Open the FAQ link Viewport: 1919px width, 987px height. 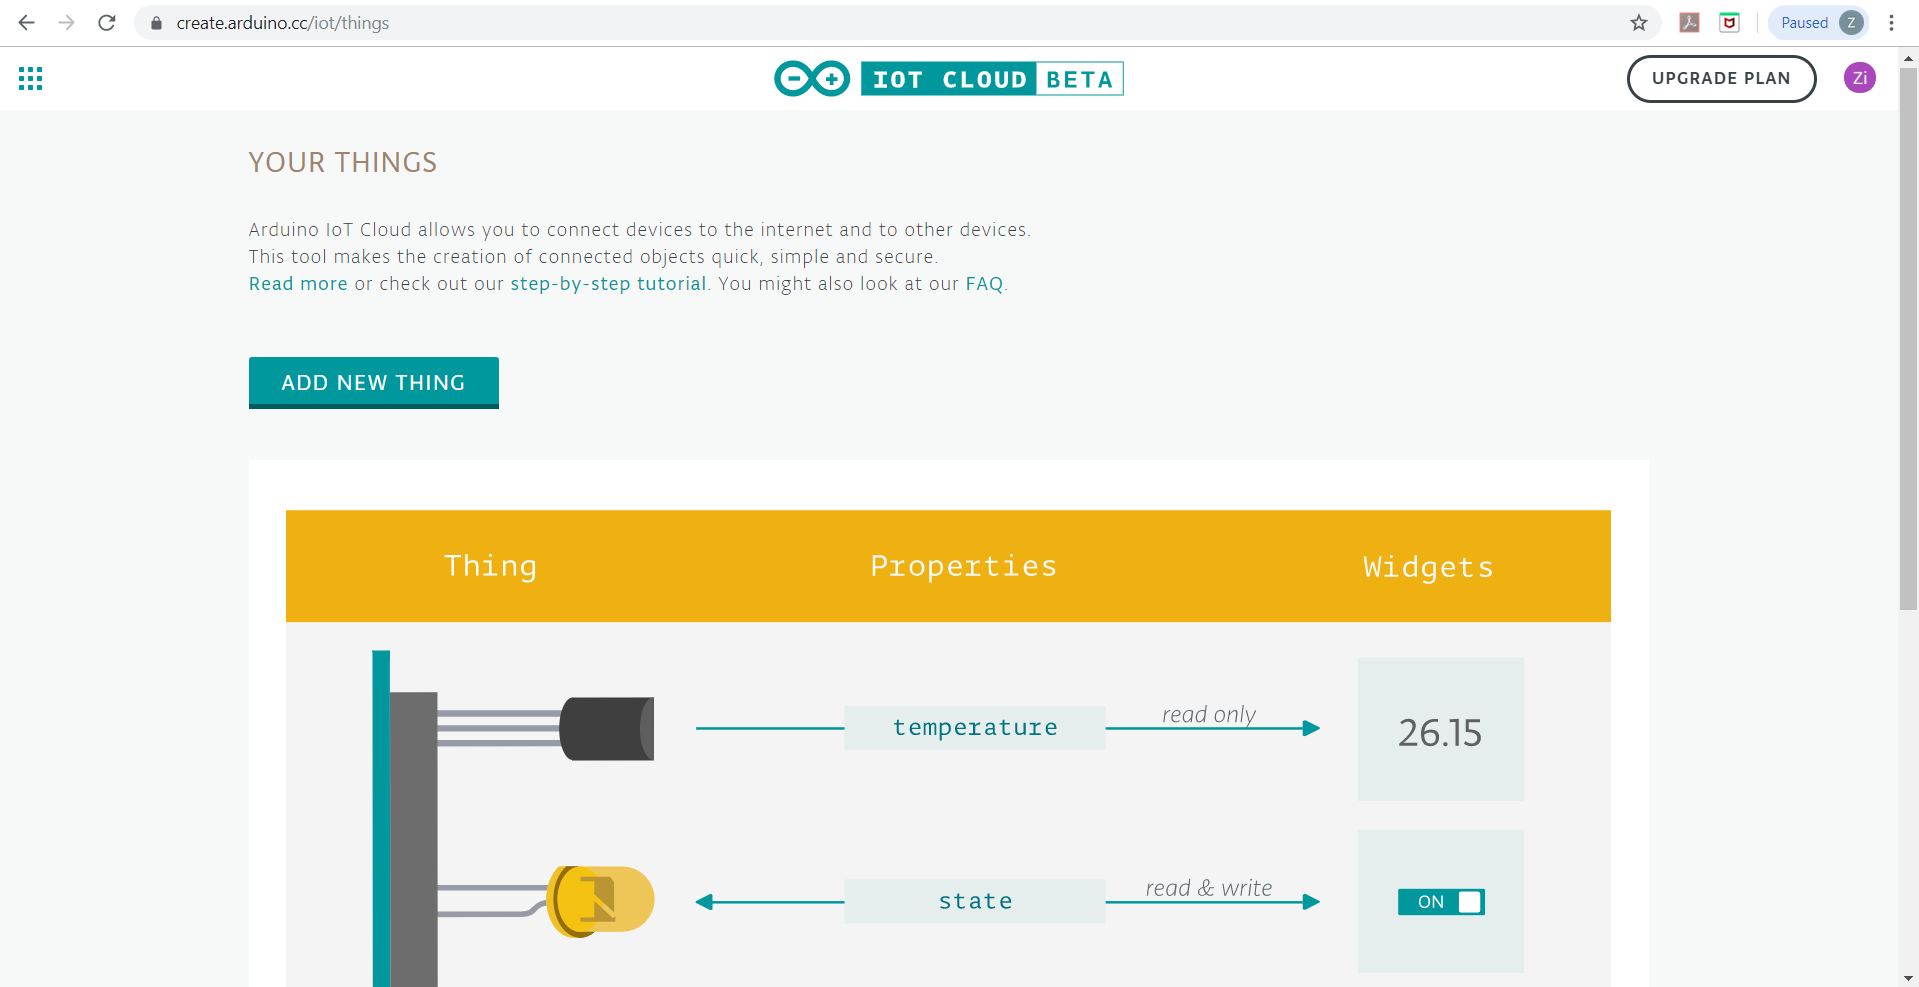click(984, 283)
